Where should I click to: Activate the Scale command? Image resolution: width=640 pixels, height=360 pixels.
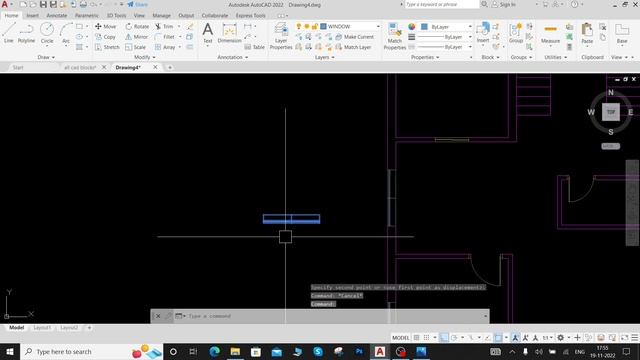tap(136, 47)
